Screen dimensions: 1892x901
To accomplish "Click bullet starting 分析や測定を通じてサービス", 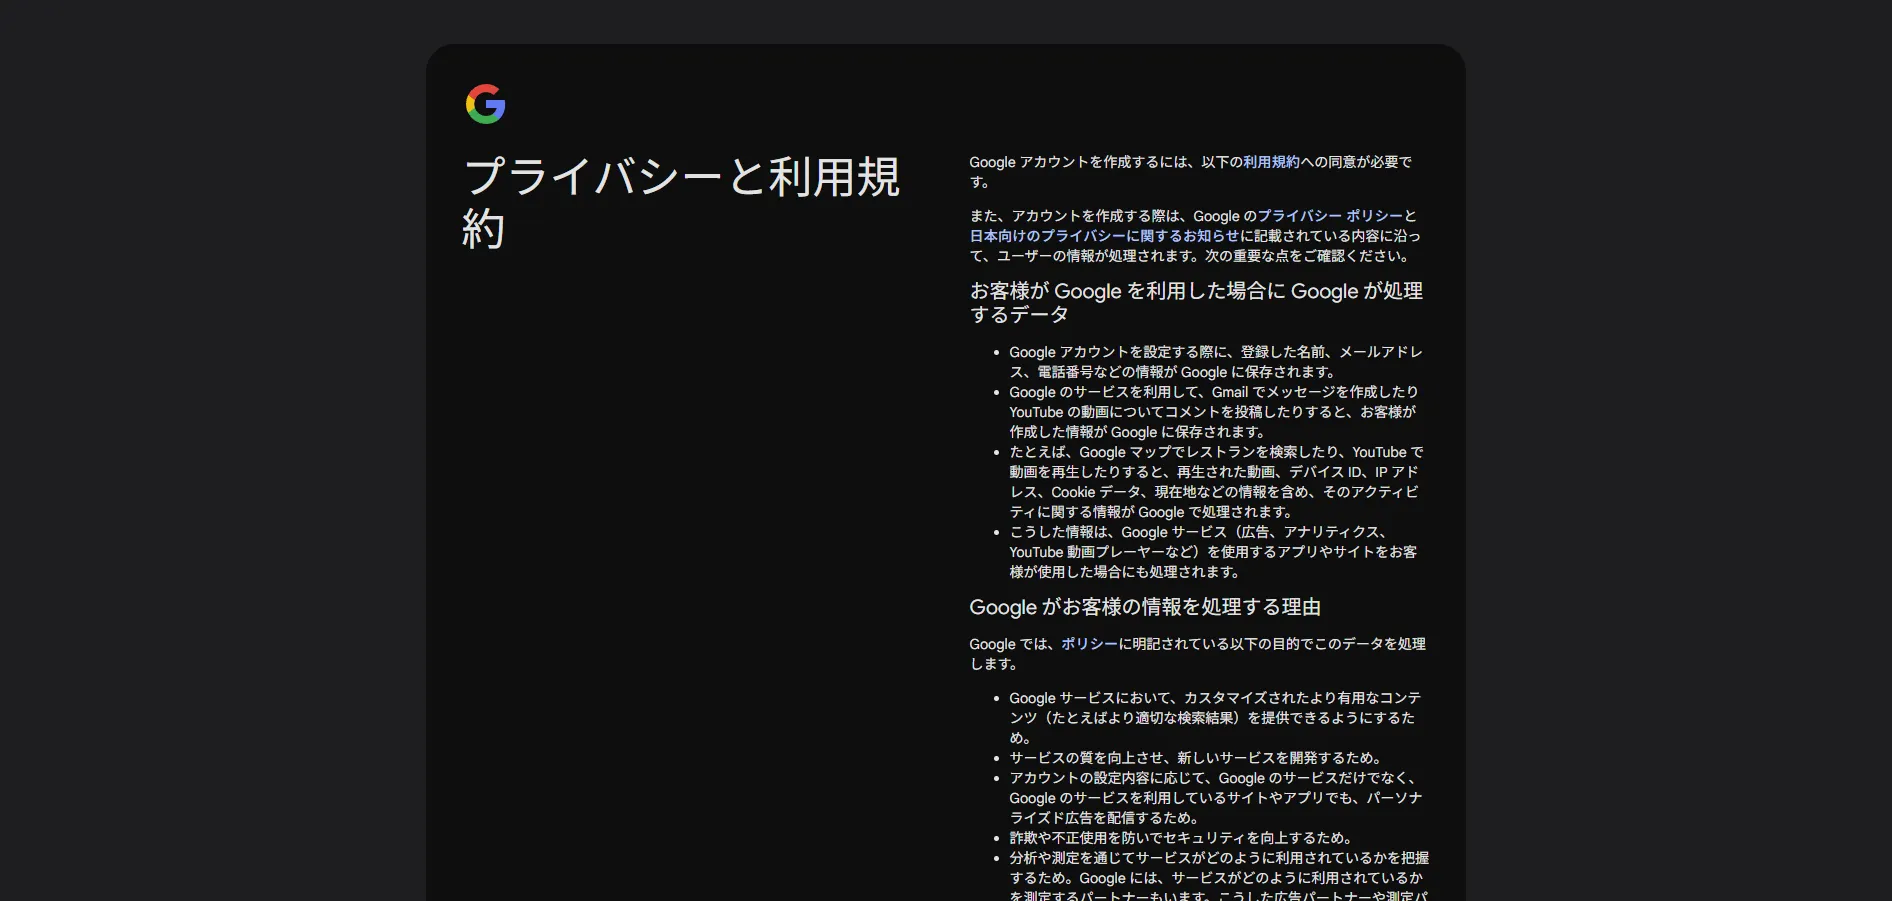I will tap(1219, 875).
